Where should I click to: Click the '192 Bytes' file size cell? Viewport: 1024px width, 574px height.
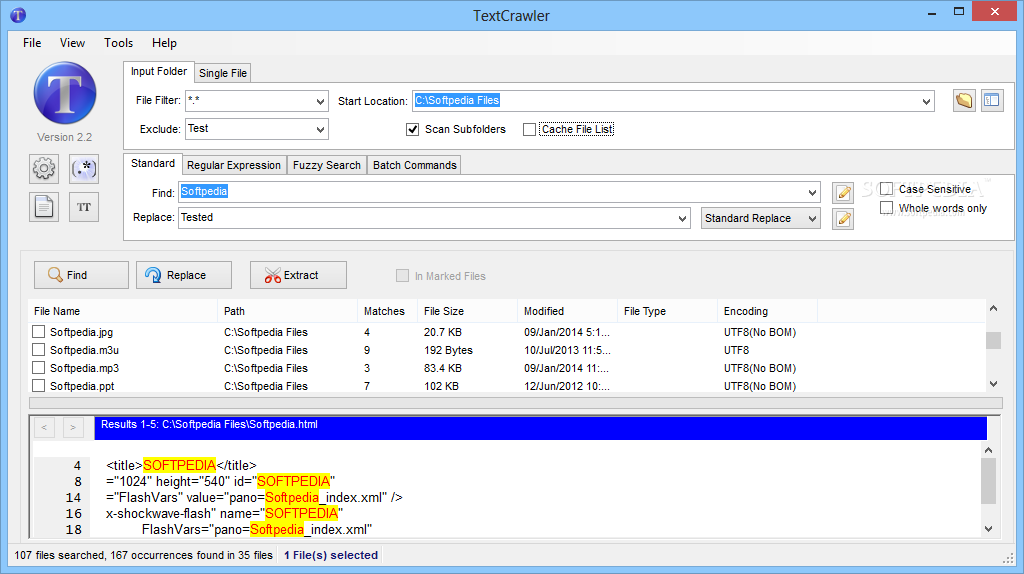[x=448, y=350]
